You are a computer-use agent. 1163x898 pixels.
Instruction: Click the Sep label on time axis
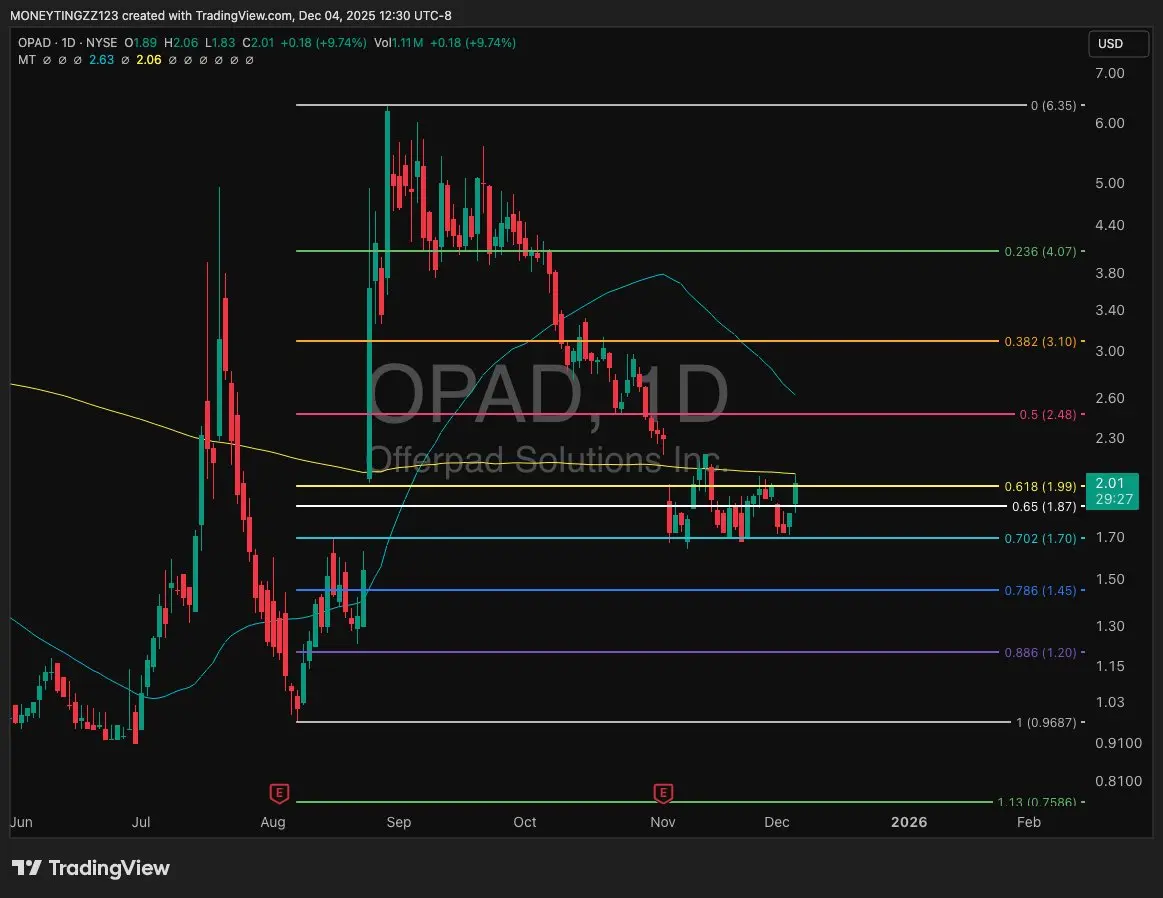(399, 822)
